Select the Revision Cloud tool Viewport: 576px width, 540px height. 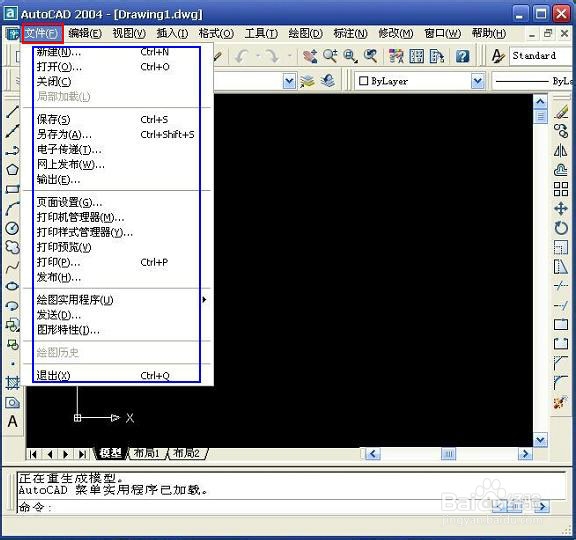[12, 247]
